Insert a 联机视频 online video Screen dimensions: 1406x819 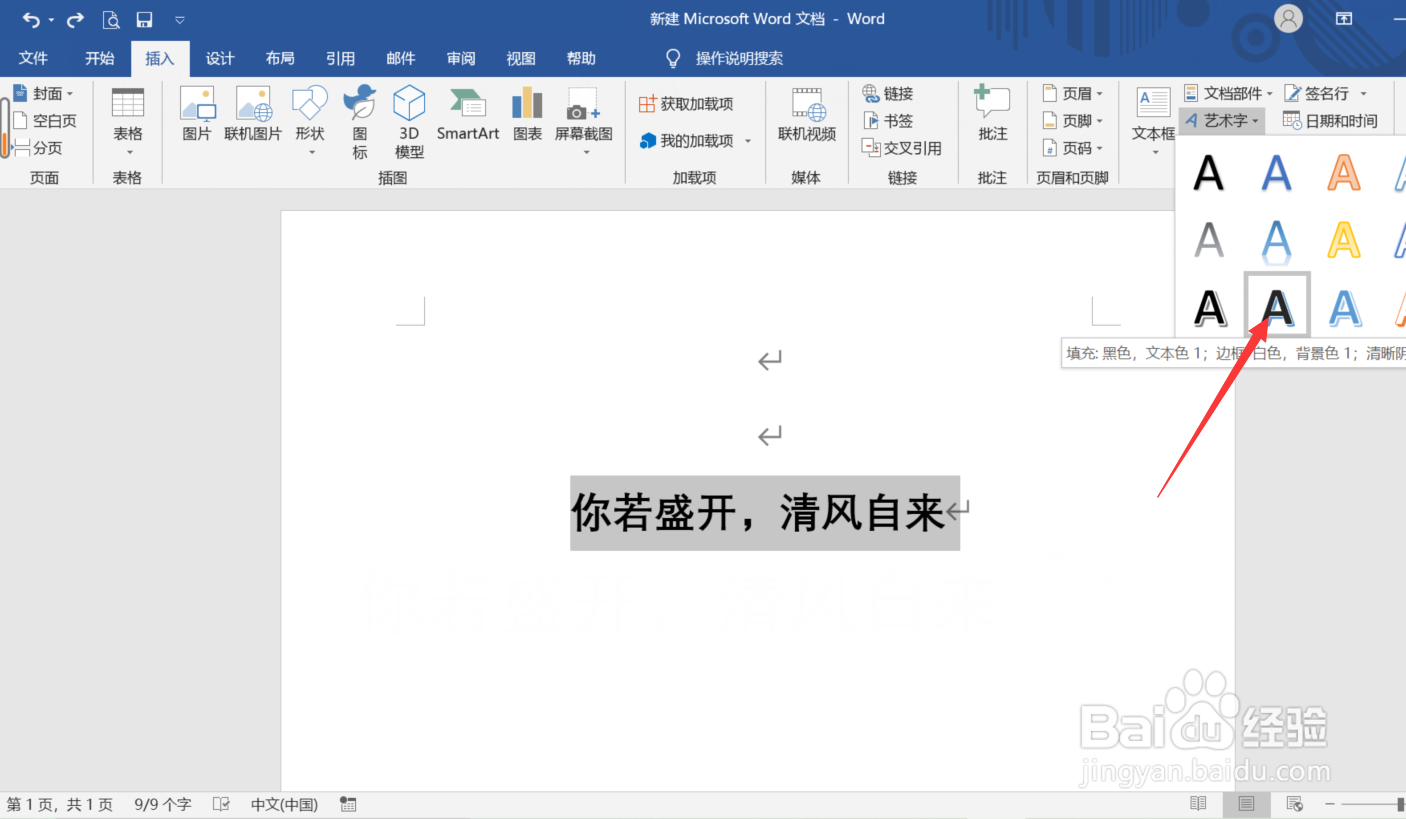(807, 114)
